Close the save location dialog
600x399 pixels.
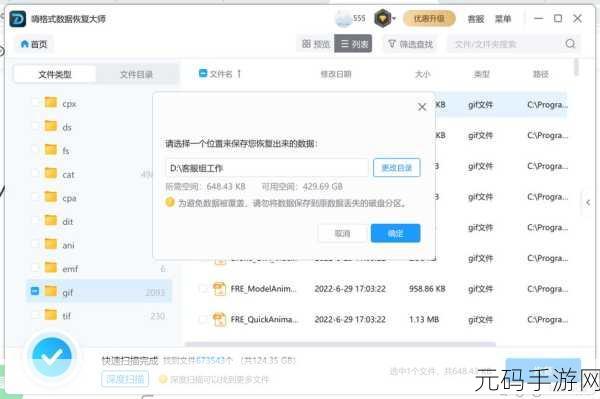click(x=422, y=107)
